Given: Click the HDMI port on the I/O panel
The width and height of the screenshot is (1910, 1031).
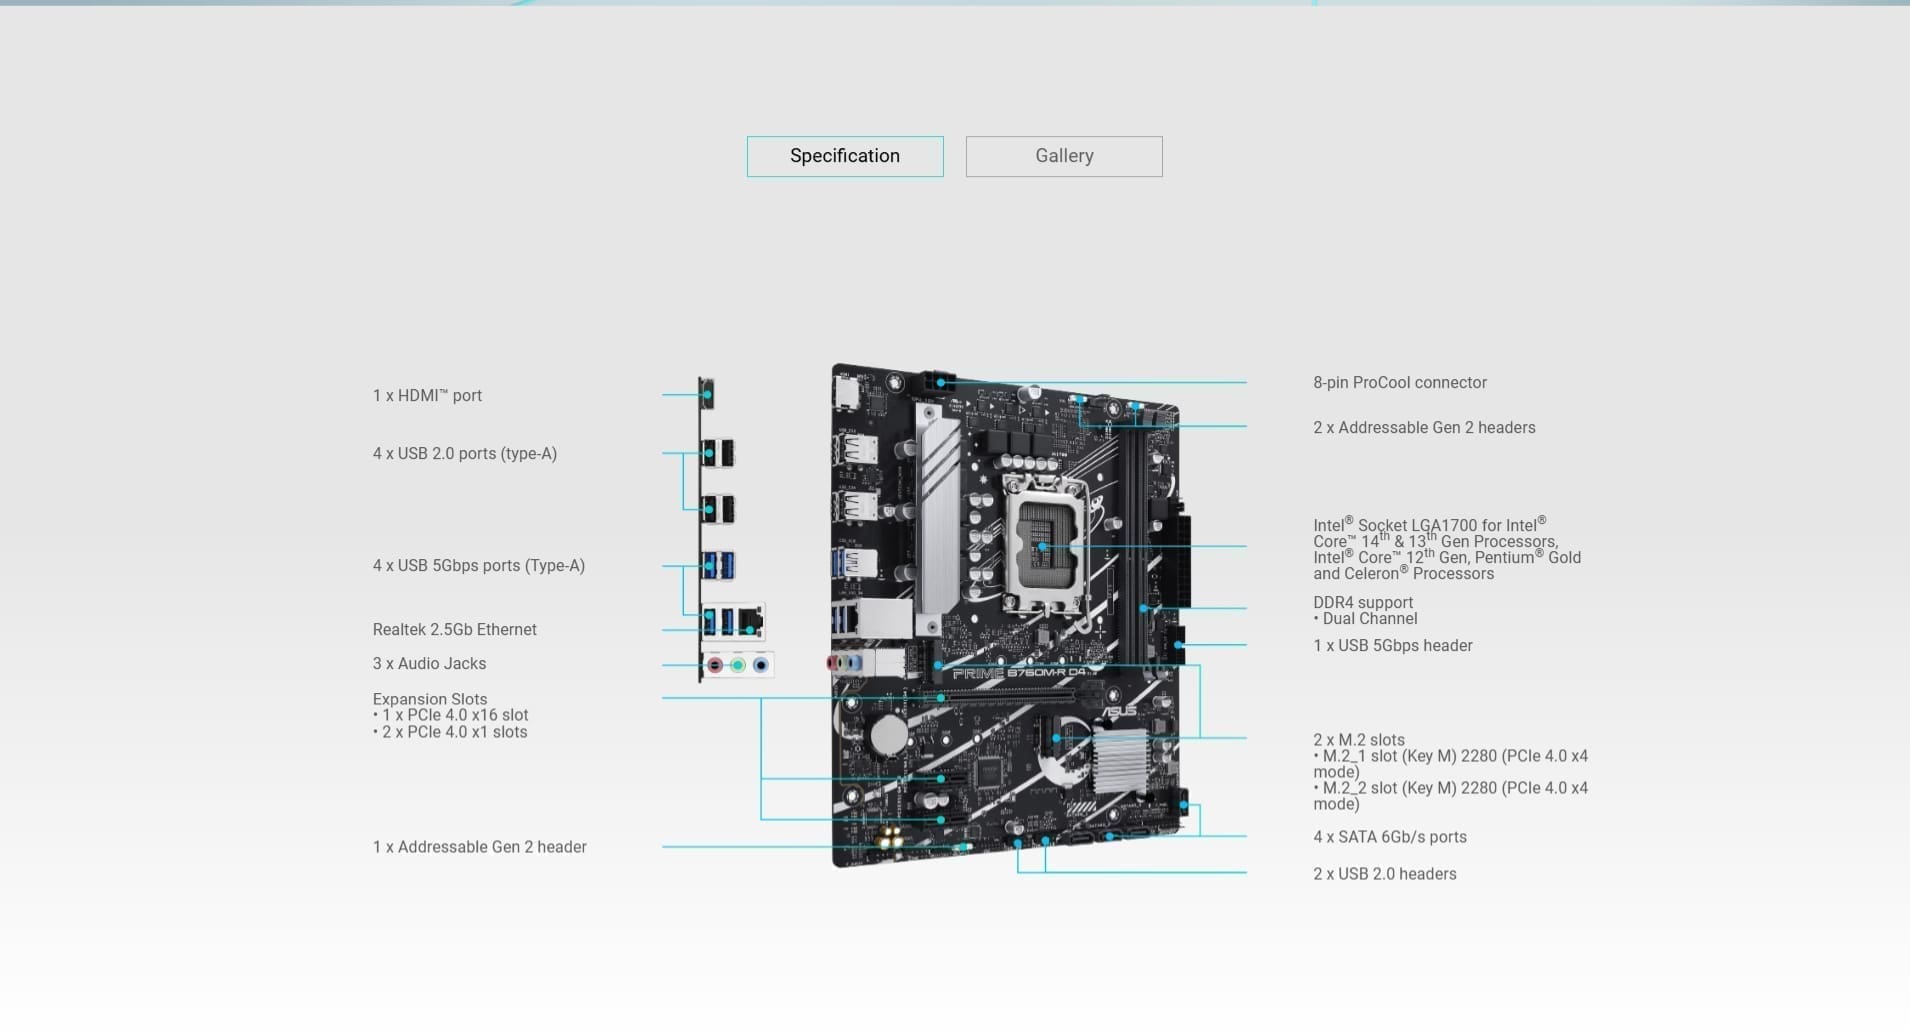Looking at the screenshot, I should coord(706,394).
